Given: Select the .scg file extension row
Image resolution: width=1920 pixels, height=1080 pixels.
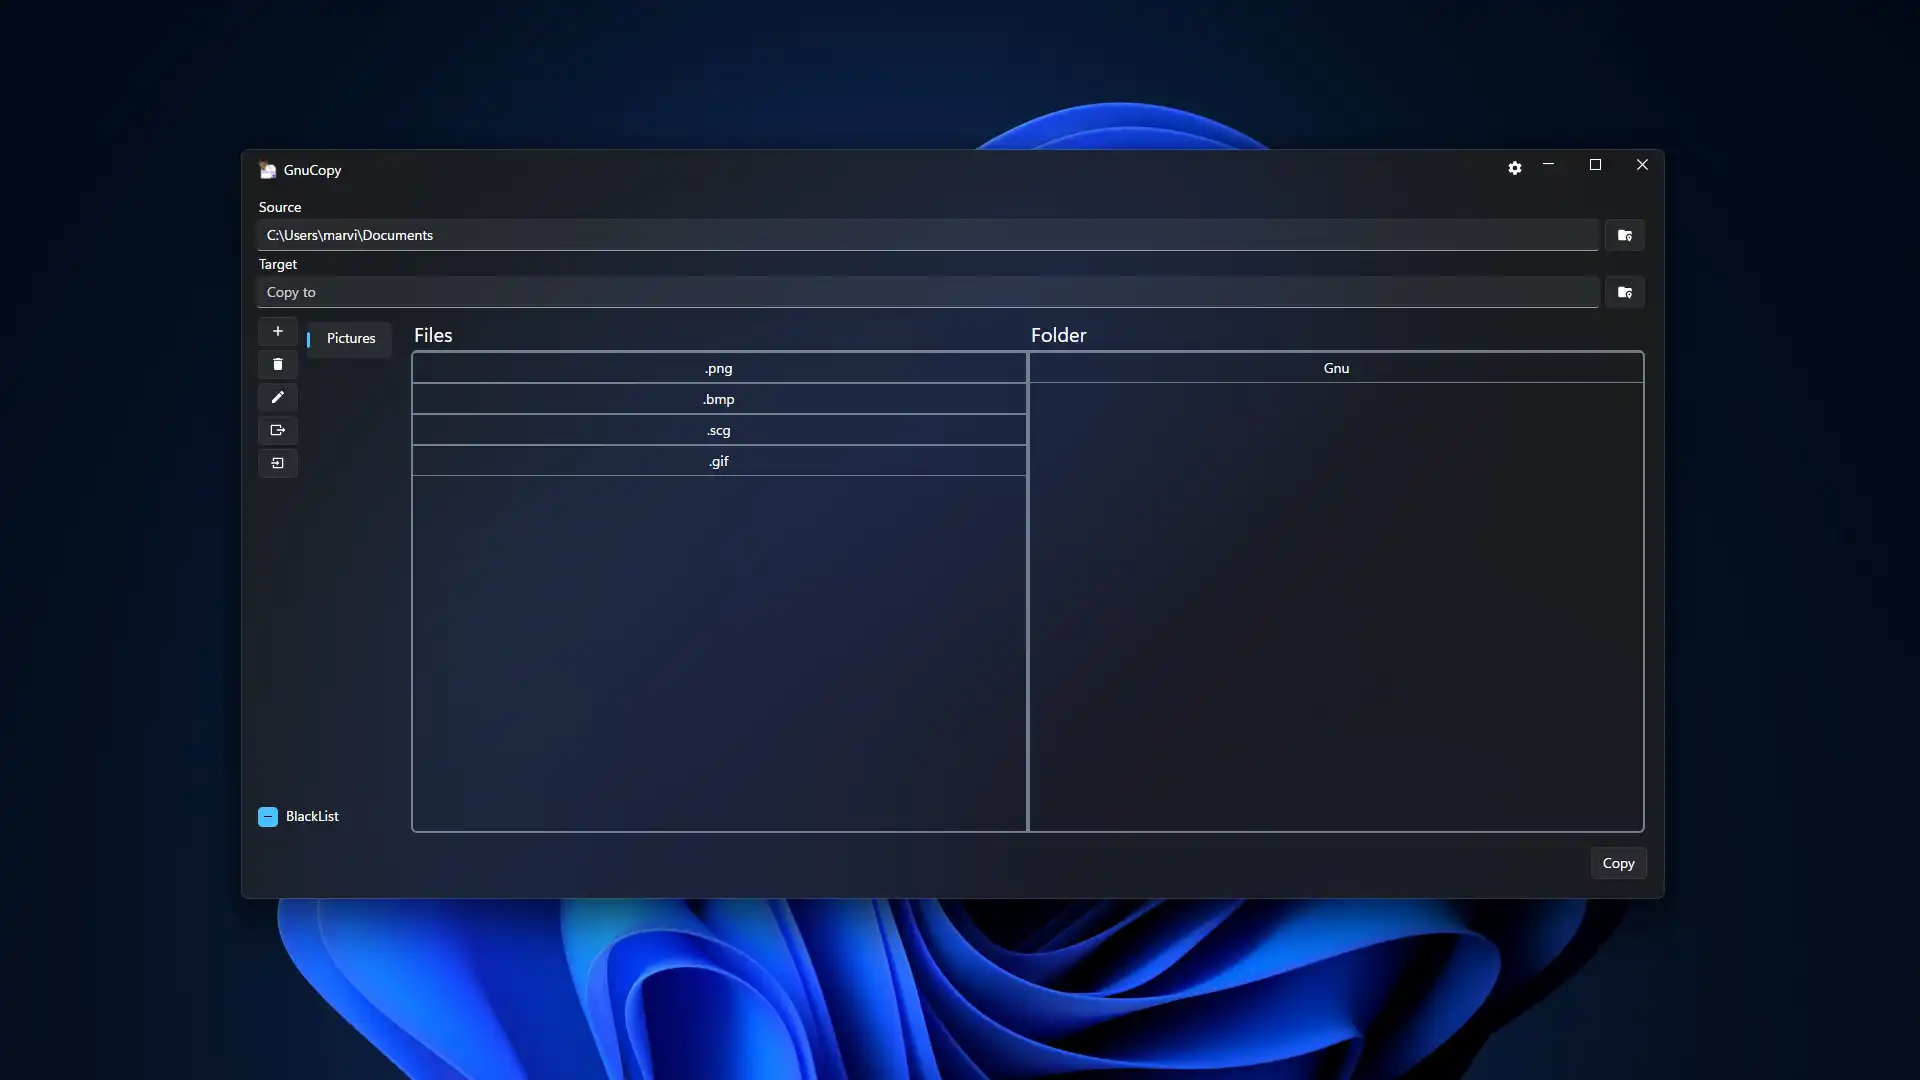Looking at the screenshot, I should [x=718, y=430].
